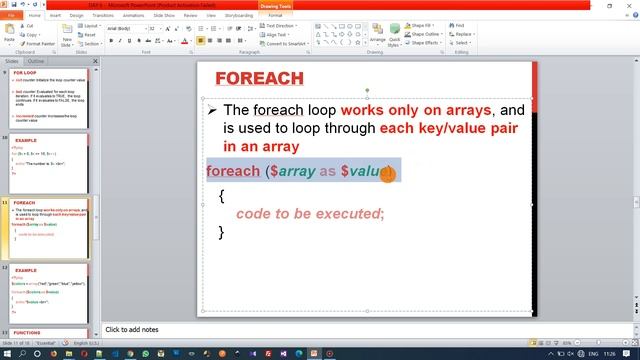
Task: Click the zoom slider in status bar
Action: [x=599, y=343]
